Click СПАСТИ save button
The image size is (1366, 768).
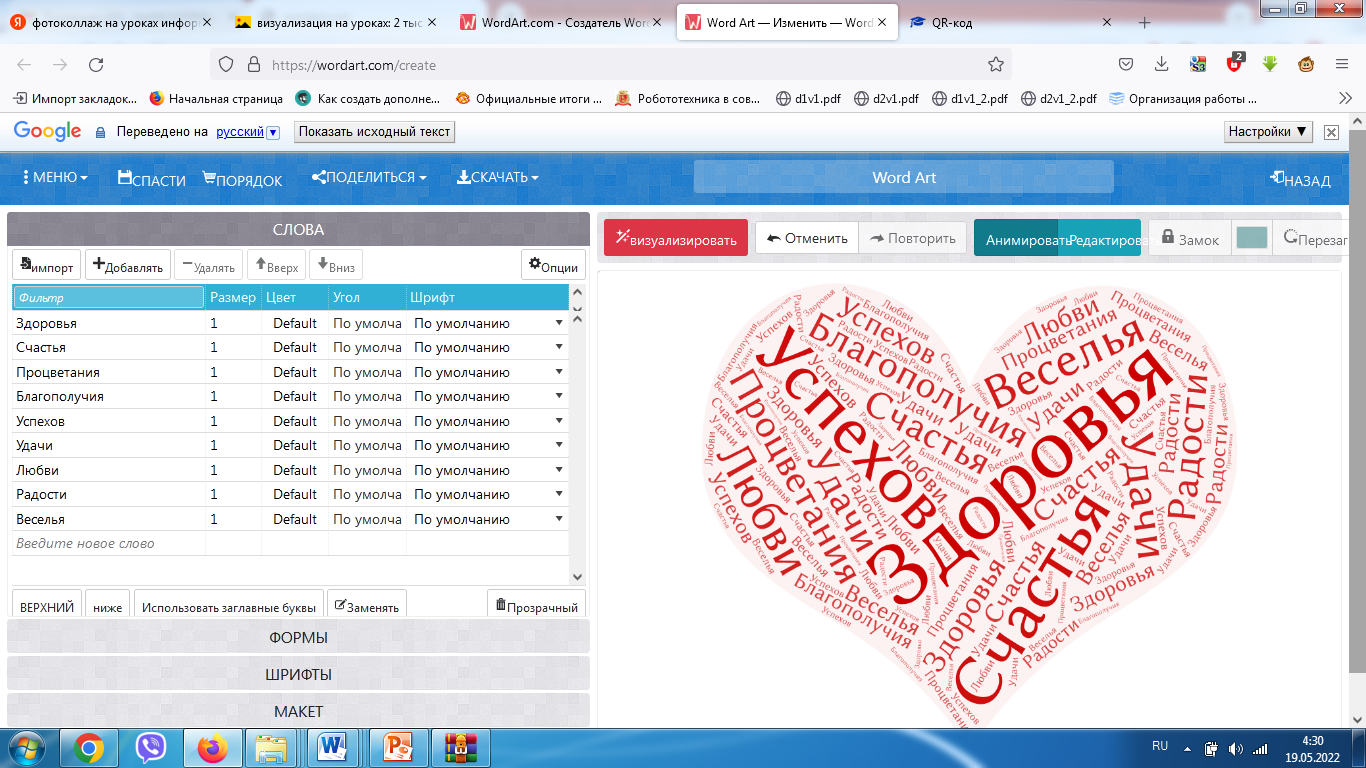click(152, 179)
